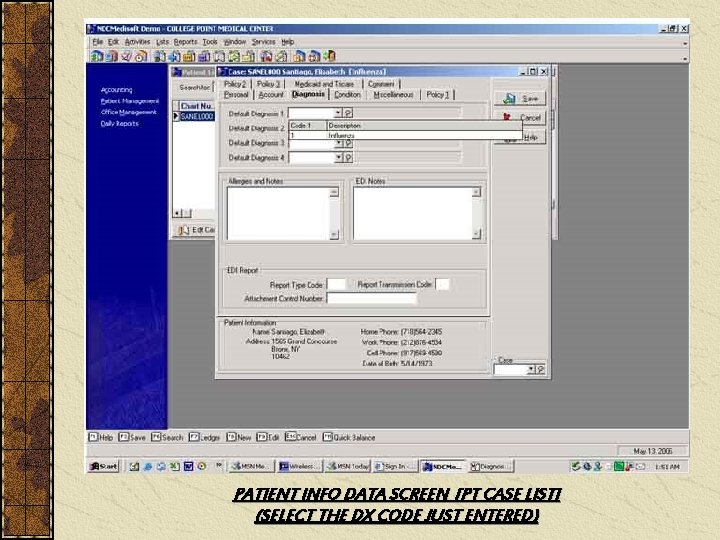Open the Tools menu
The image size is (720, 540).
coord(210,42)
